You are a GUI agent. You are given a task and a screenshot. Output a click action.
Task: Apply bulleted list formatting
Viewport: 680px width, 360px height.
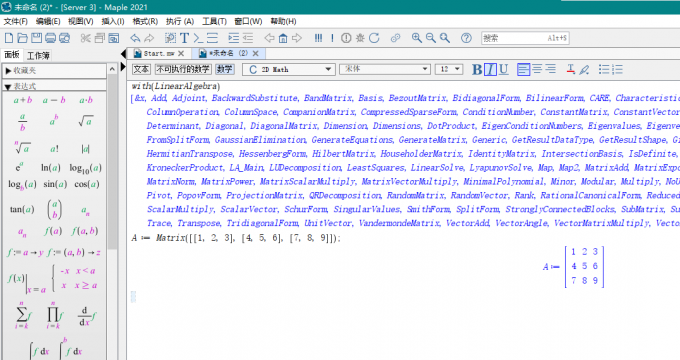click(604, 69)
